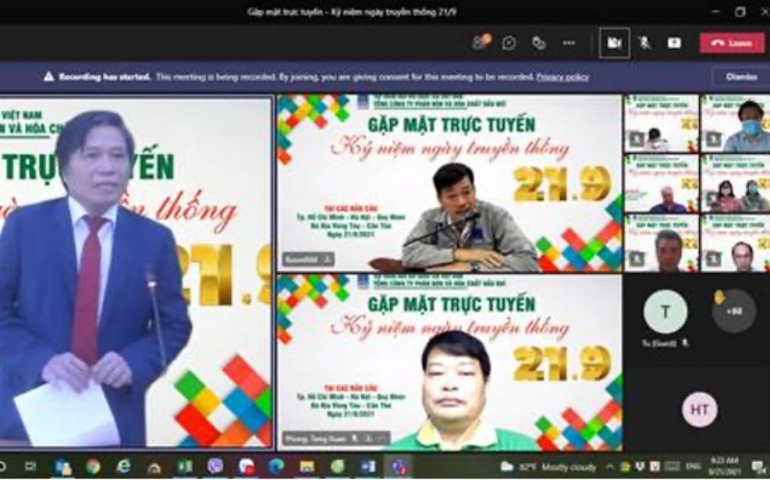This screenshot has width=770, height=480.
Task: Open Microsoft Edge from the taskbar
Action: coord(276,466)
